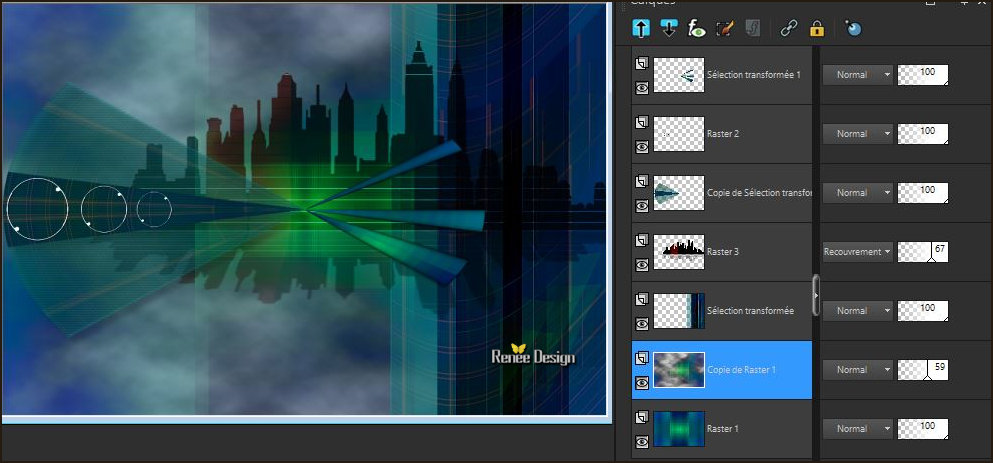993x463 pixels.
Task: Click opacity slider of Copie de Sélection layer
Action: point(923,193)
